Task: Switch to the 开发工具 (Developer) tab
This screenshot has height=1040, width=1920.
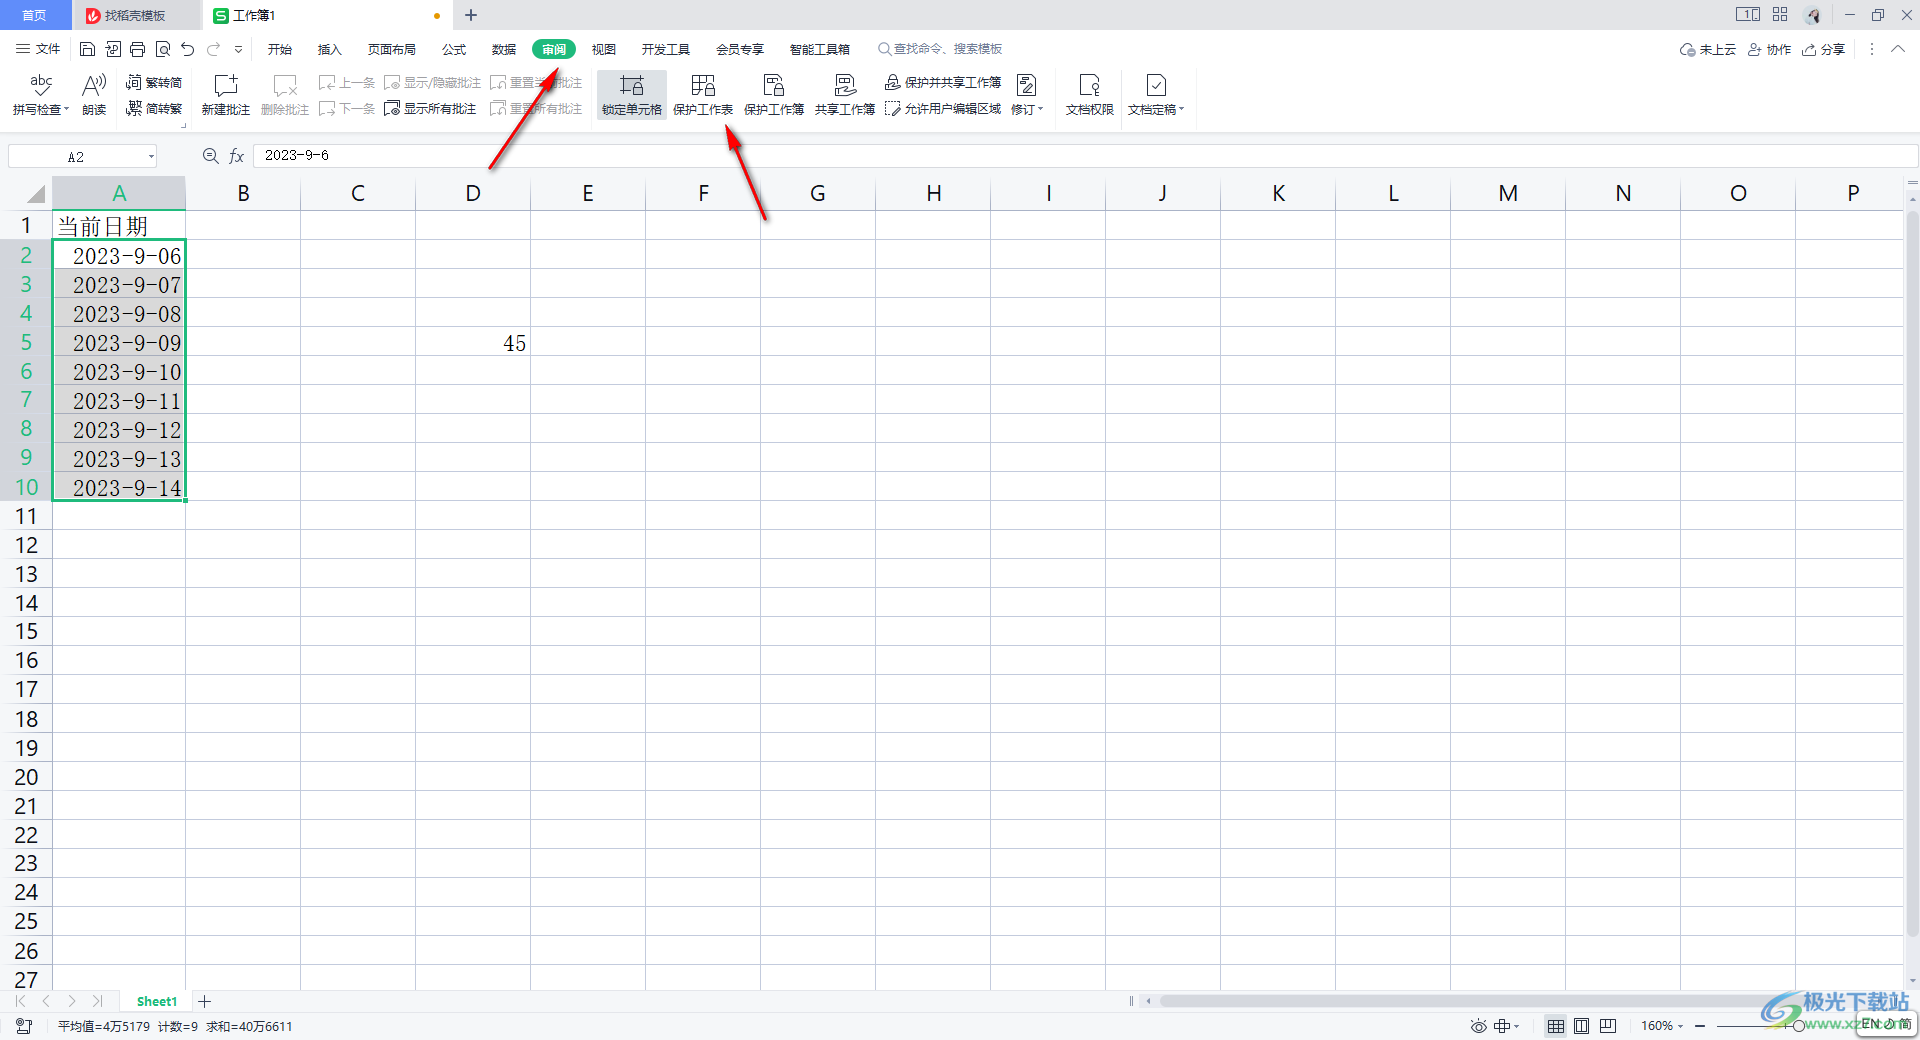Action: coord(666,49)
